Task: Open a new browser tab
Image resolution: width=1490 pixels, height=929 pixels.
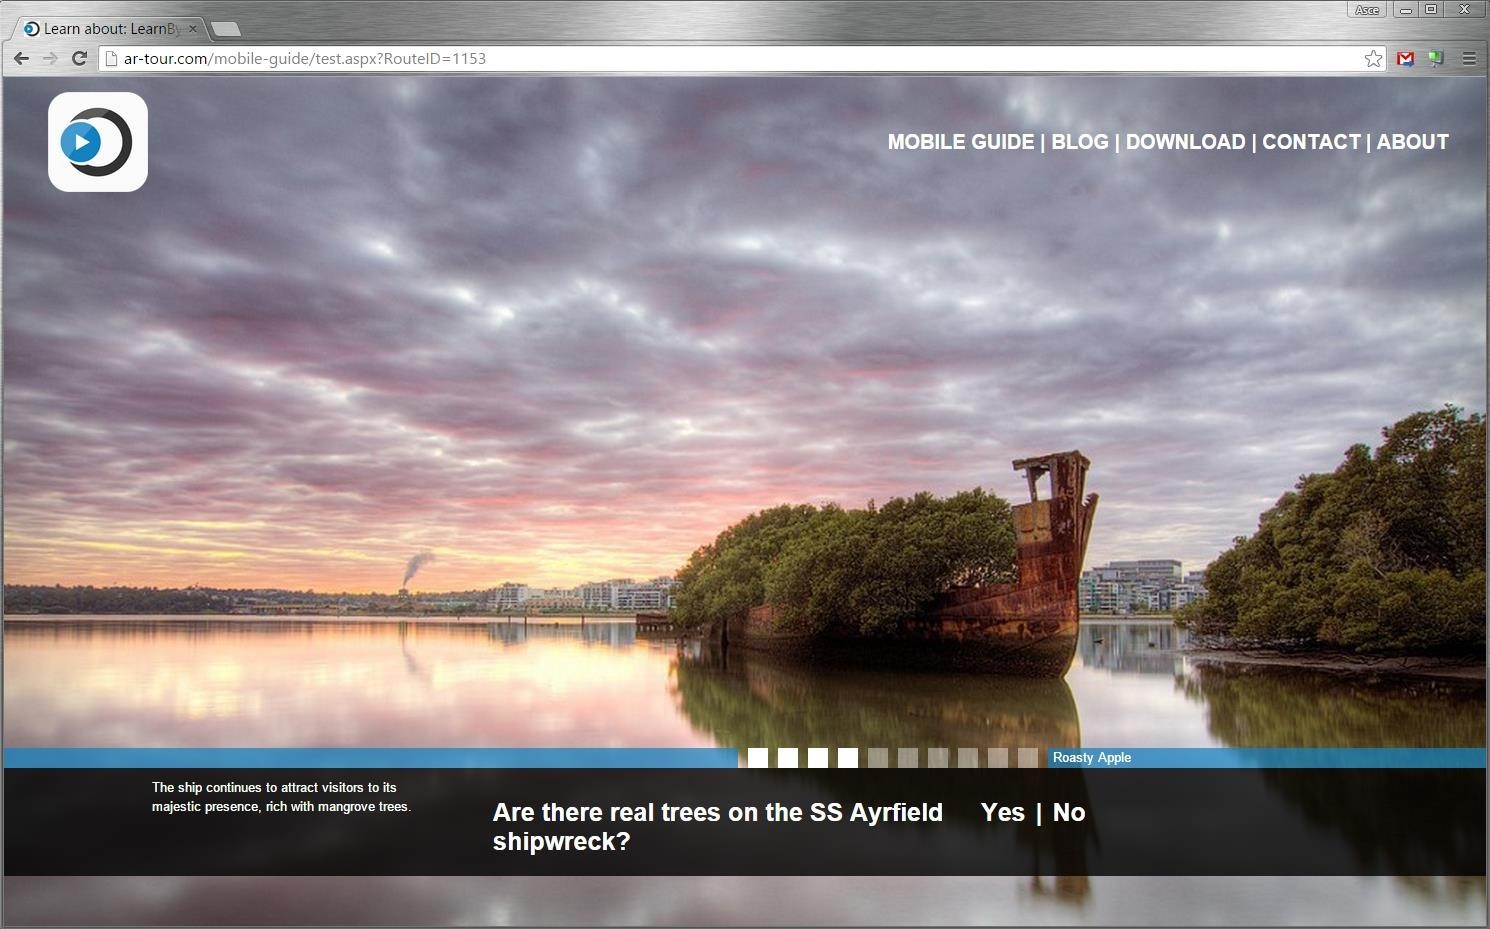Action: [x=226, y=29]
